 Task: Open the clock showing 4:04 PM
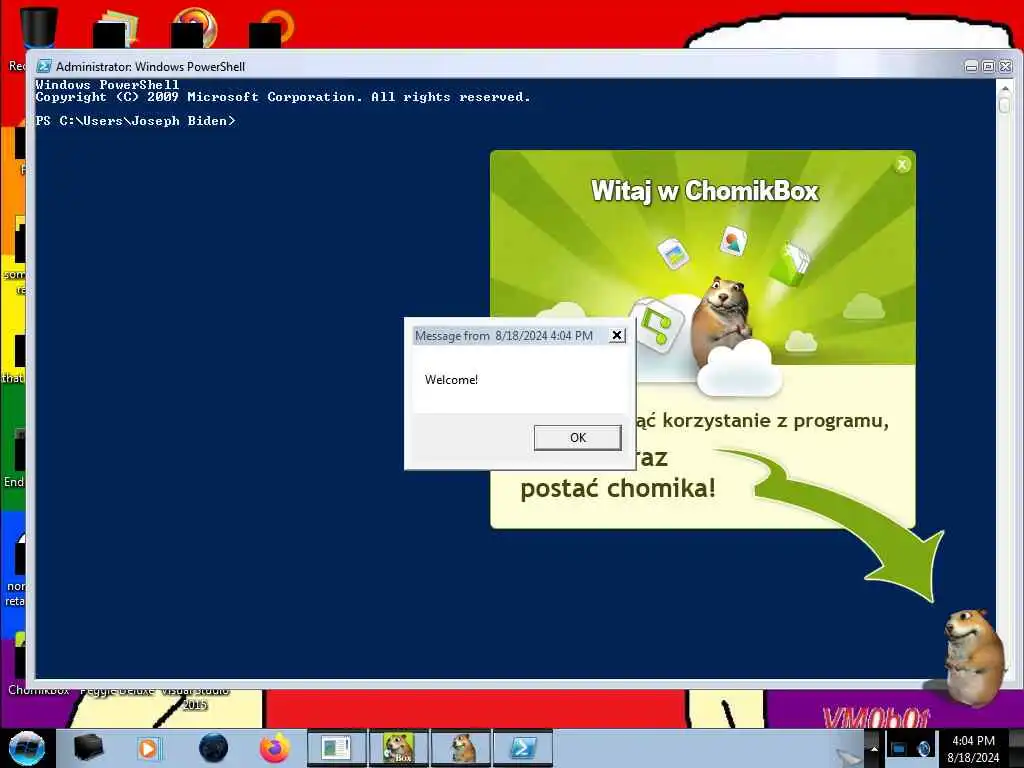click(x=973, y=748)
